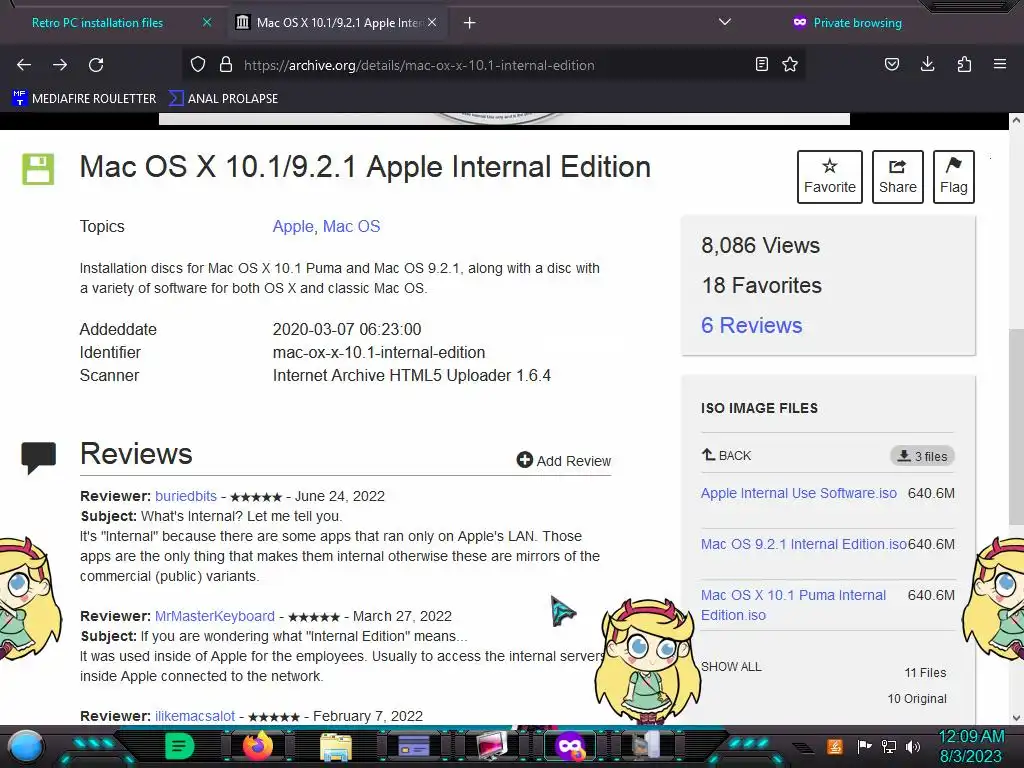
Task: Open volume control in system tray
Action: click(913, 746)
